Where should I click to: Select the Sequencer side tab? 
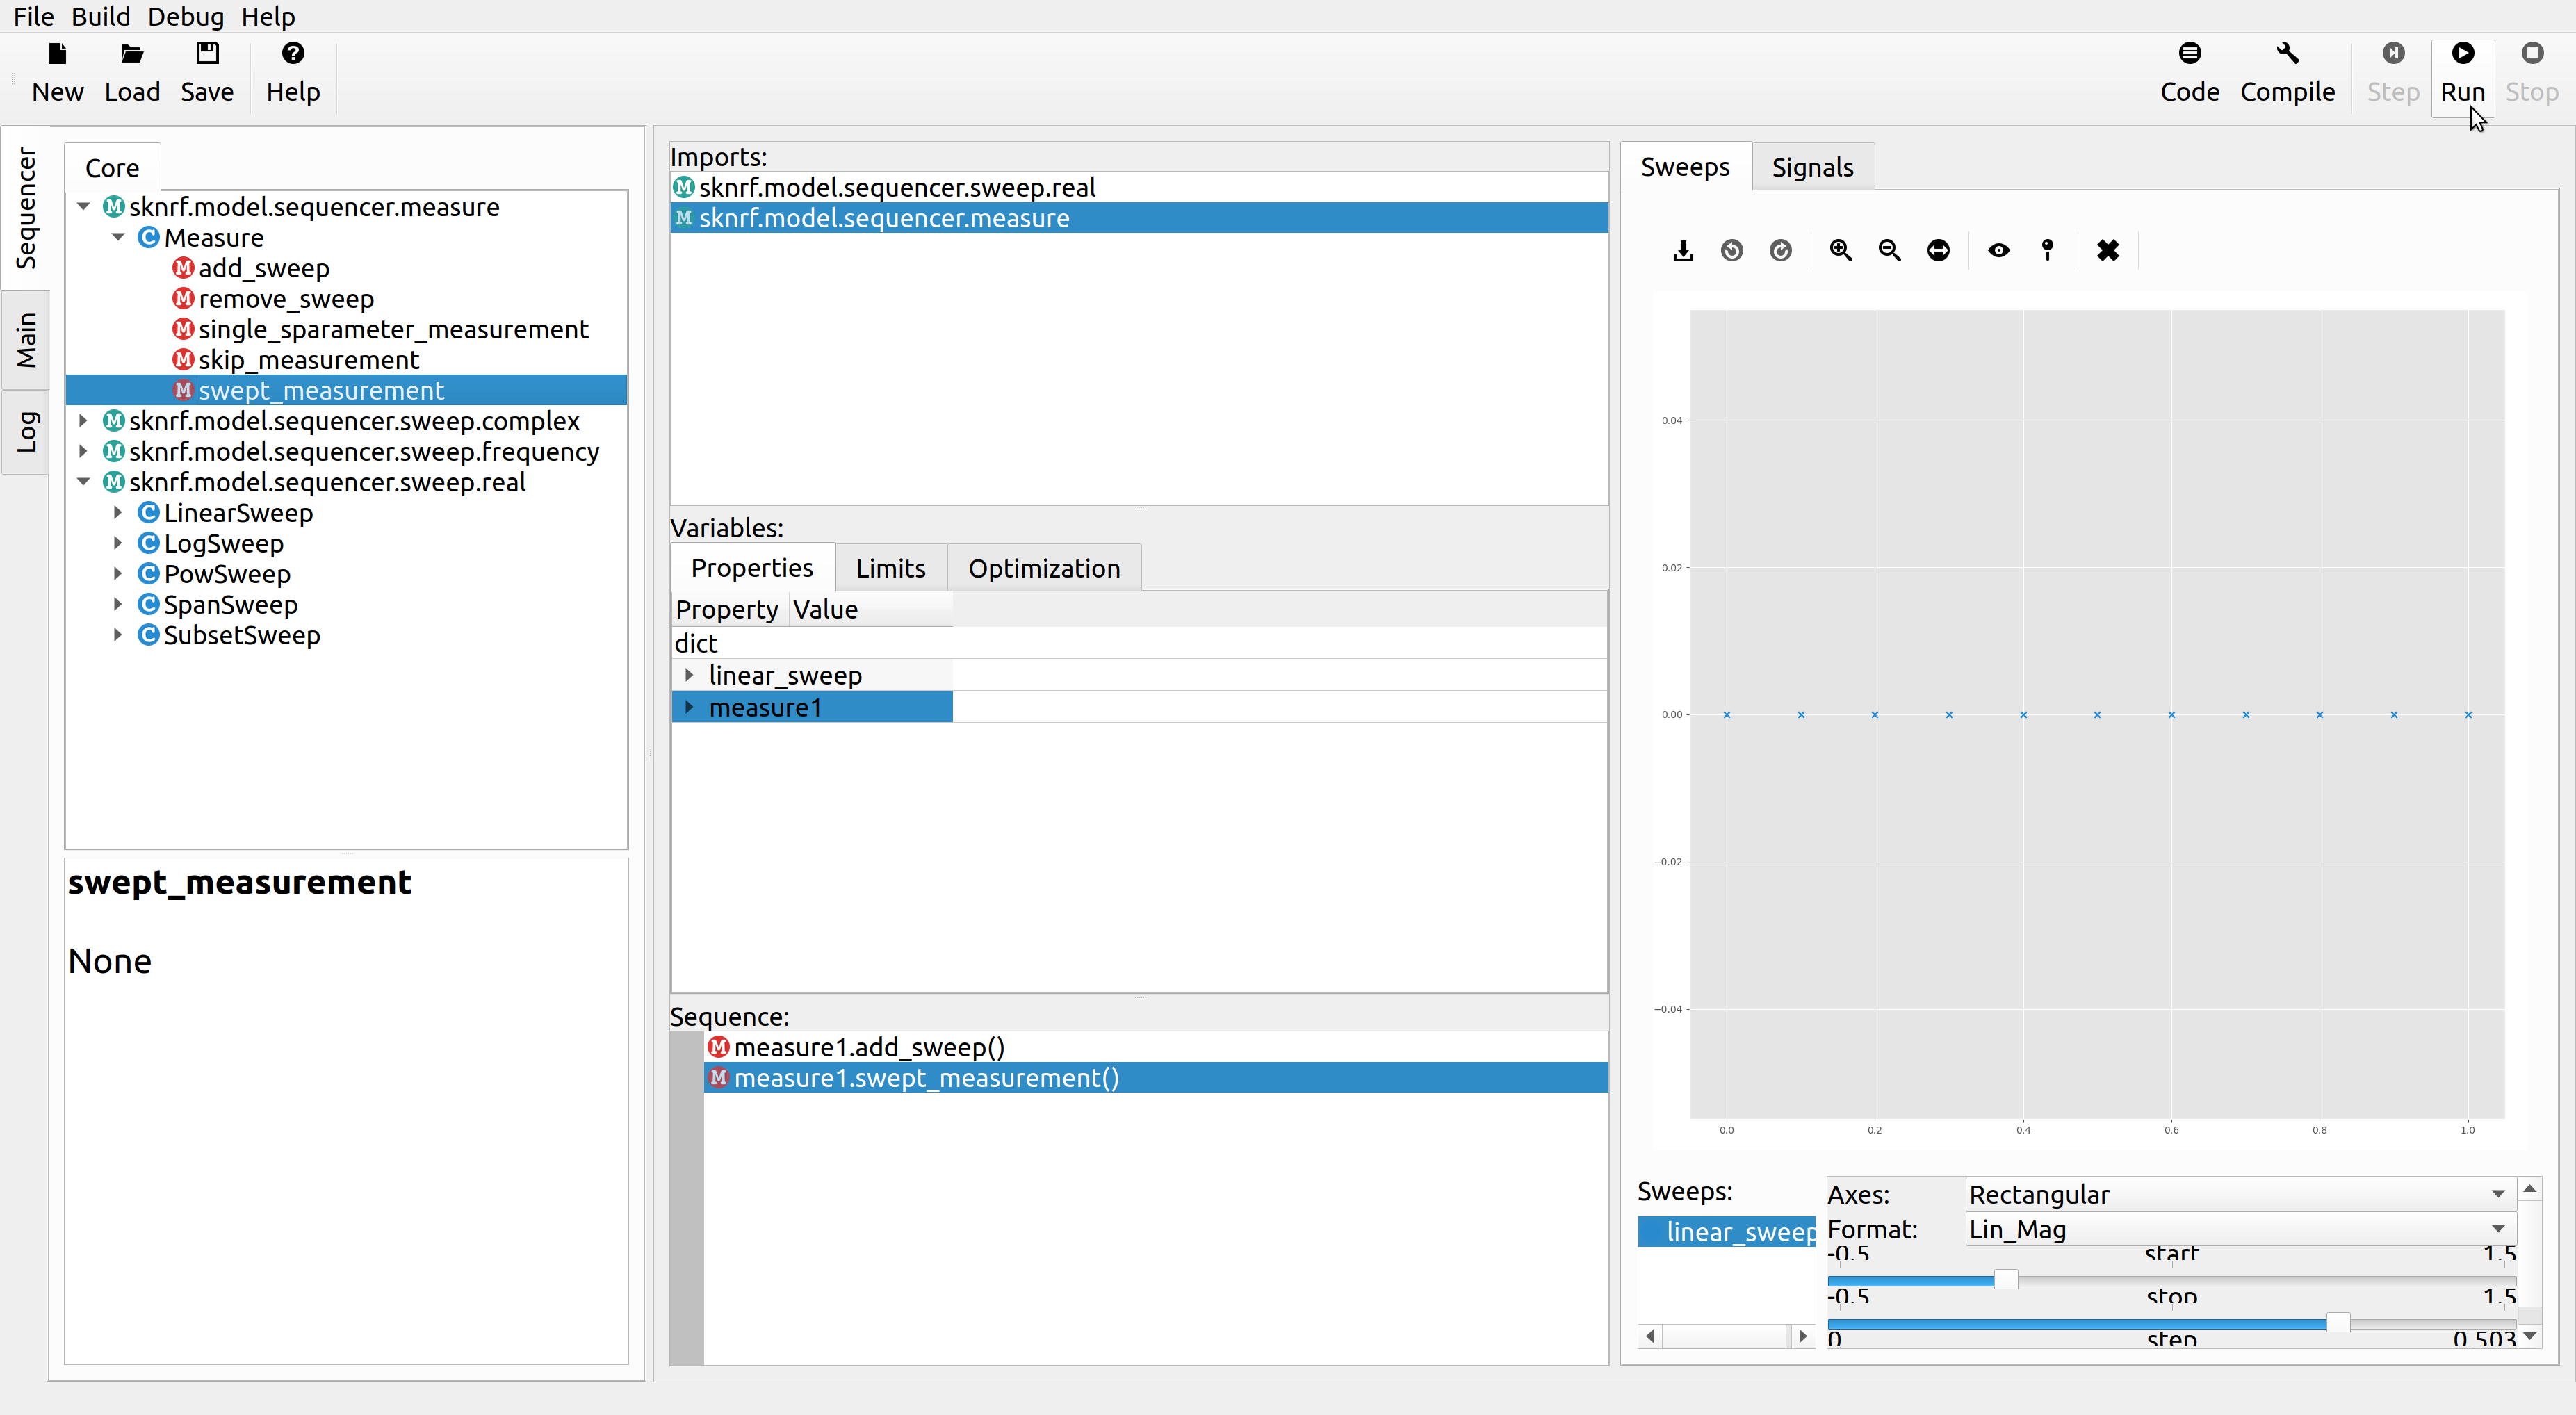pyautogui.click(x=26, y=208)
